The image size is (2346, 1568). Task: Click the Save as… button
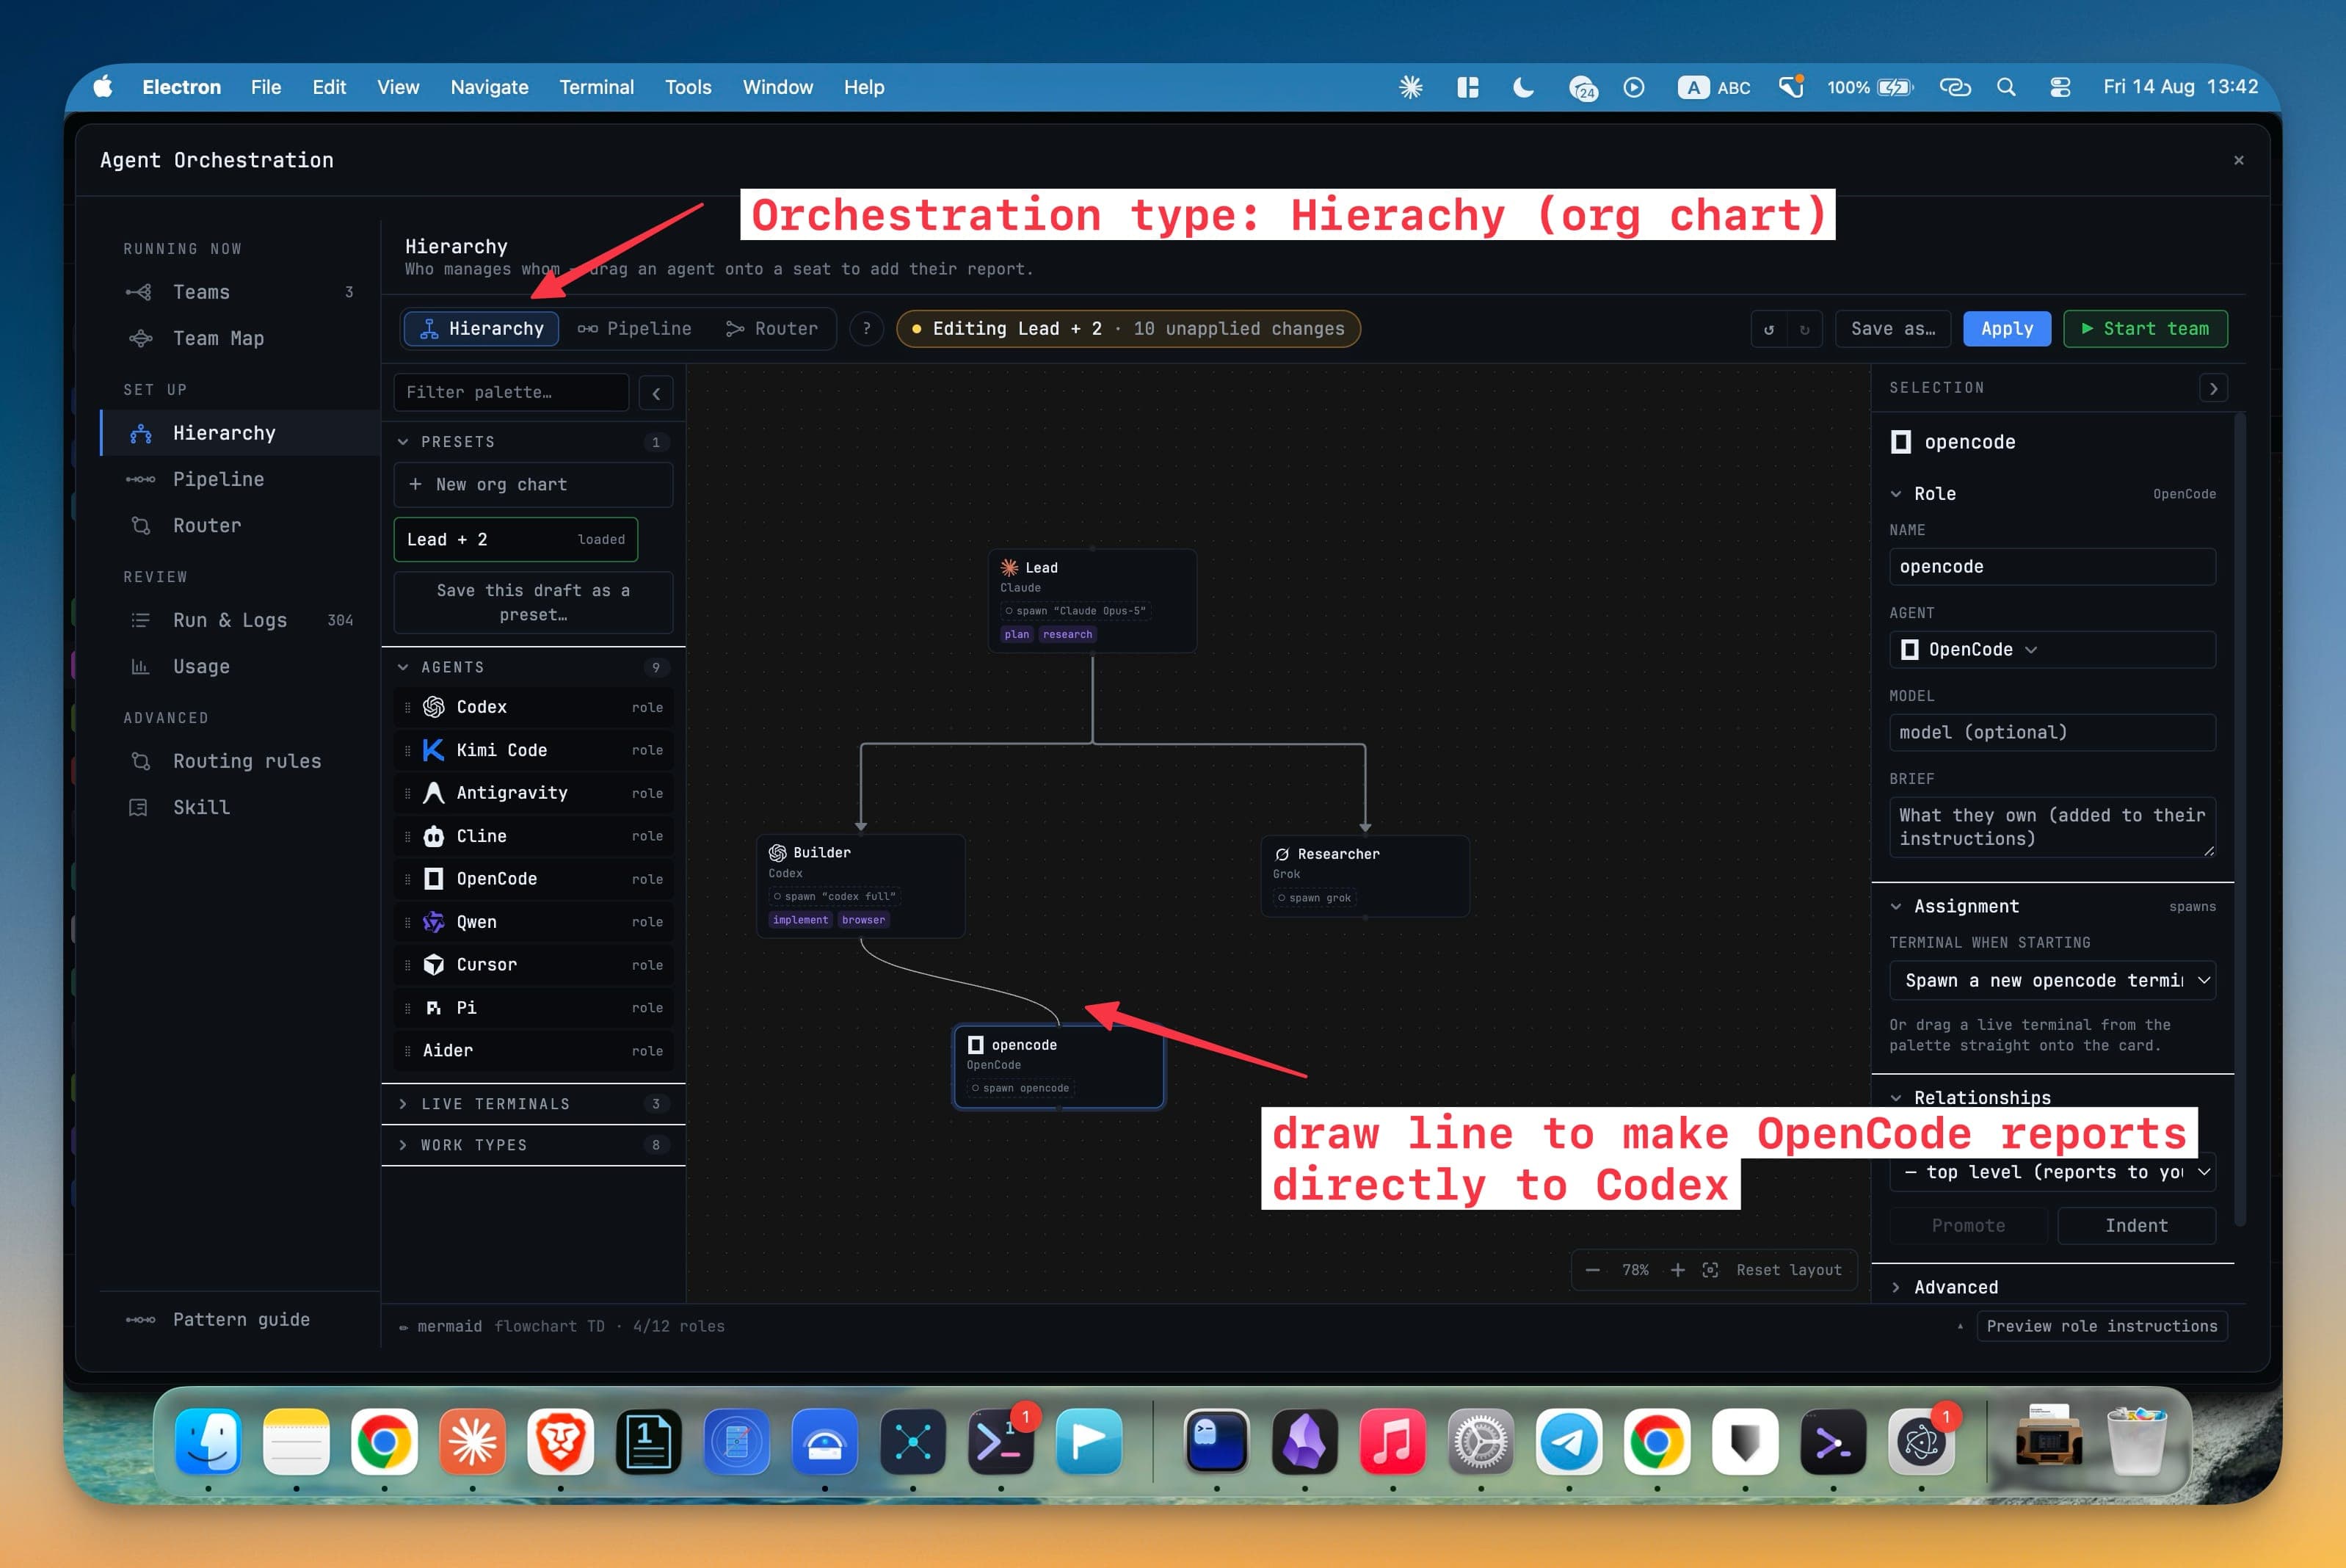click(1893, 329)
